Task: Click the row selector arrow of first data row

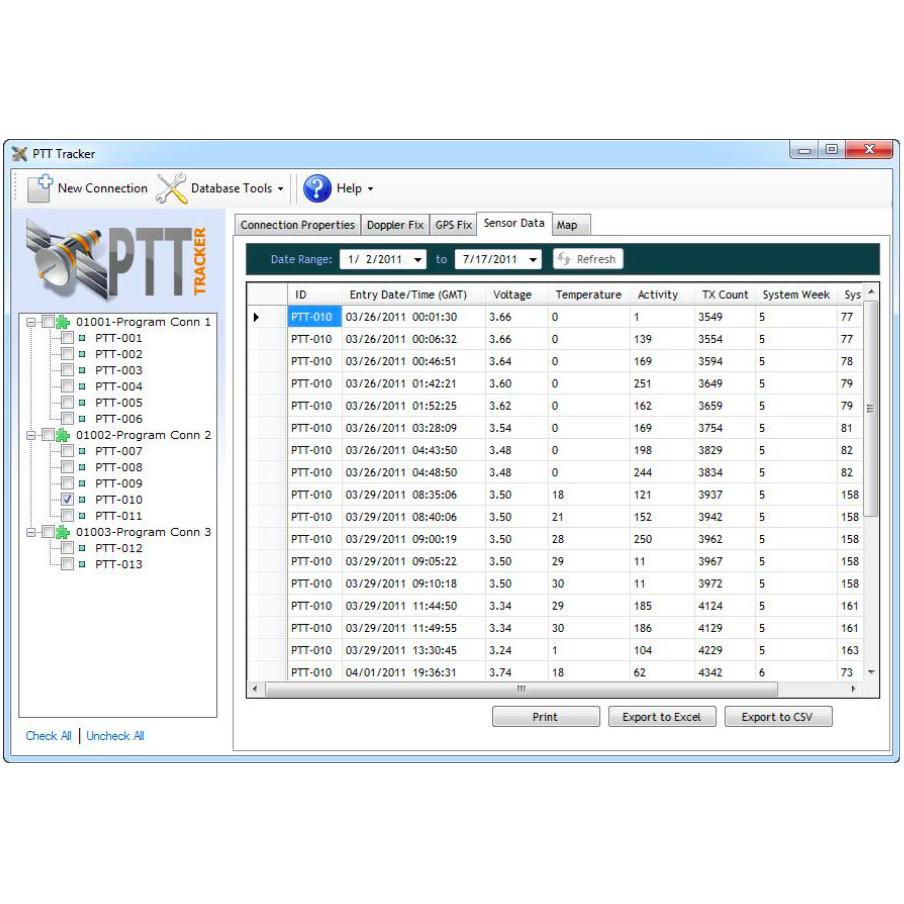Action: 257,317
